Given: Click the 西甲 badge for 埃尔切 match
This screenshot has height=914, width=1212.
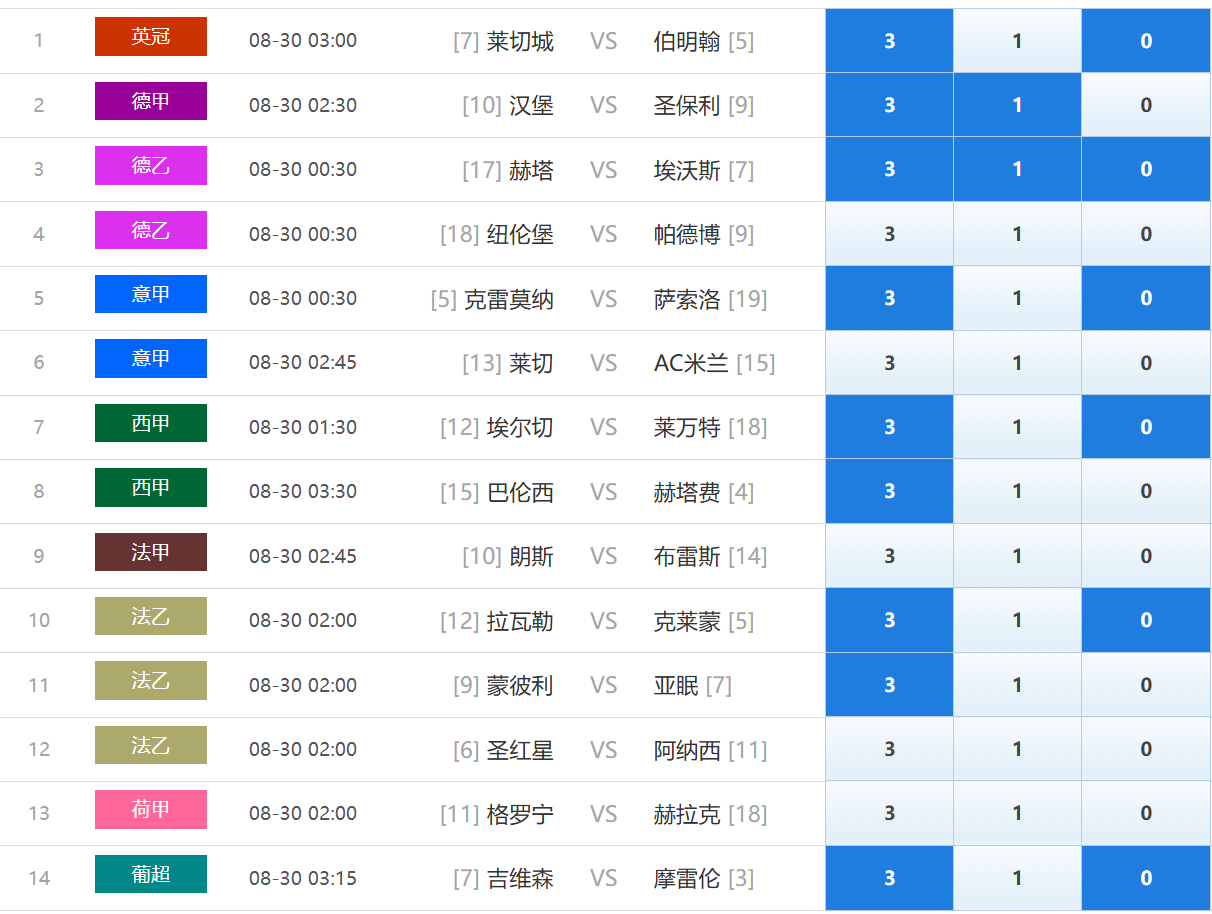Looking at the screenshot, I should tap(151, 423).
